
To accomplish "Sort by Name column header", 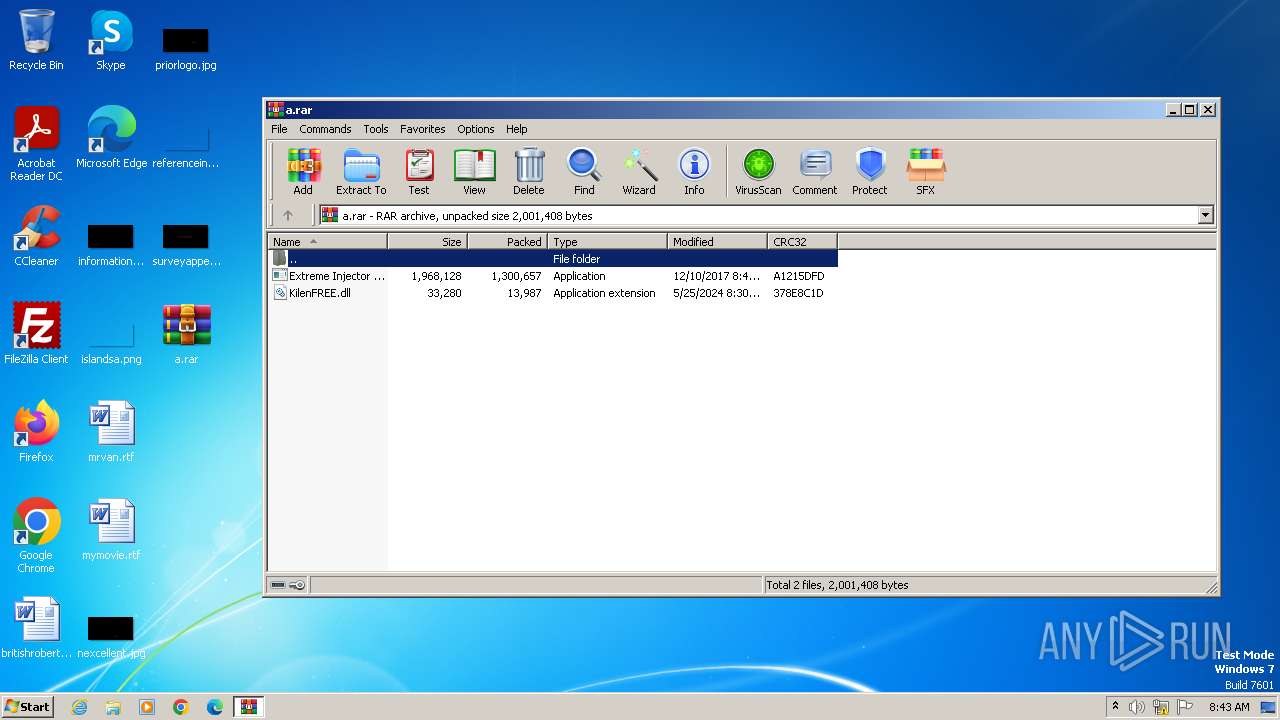I will pos(327,241).
